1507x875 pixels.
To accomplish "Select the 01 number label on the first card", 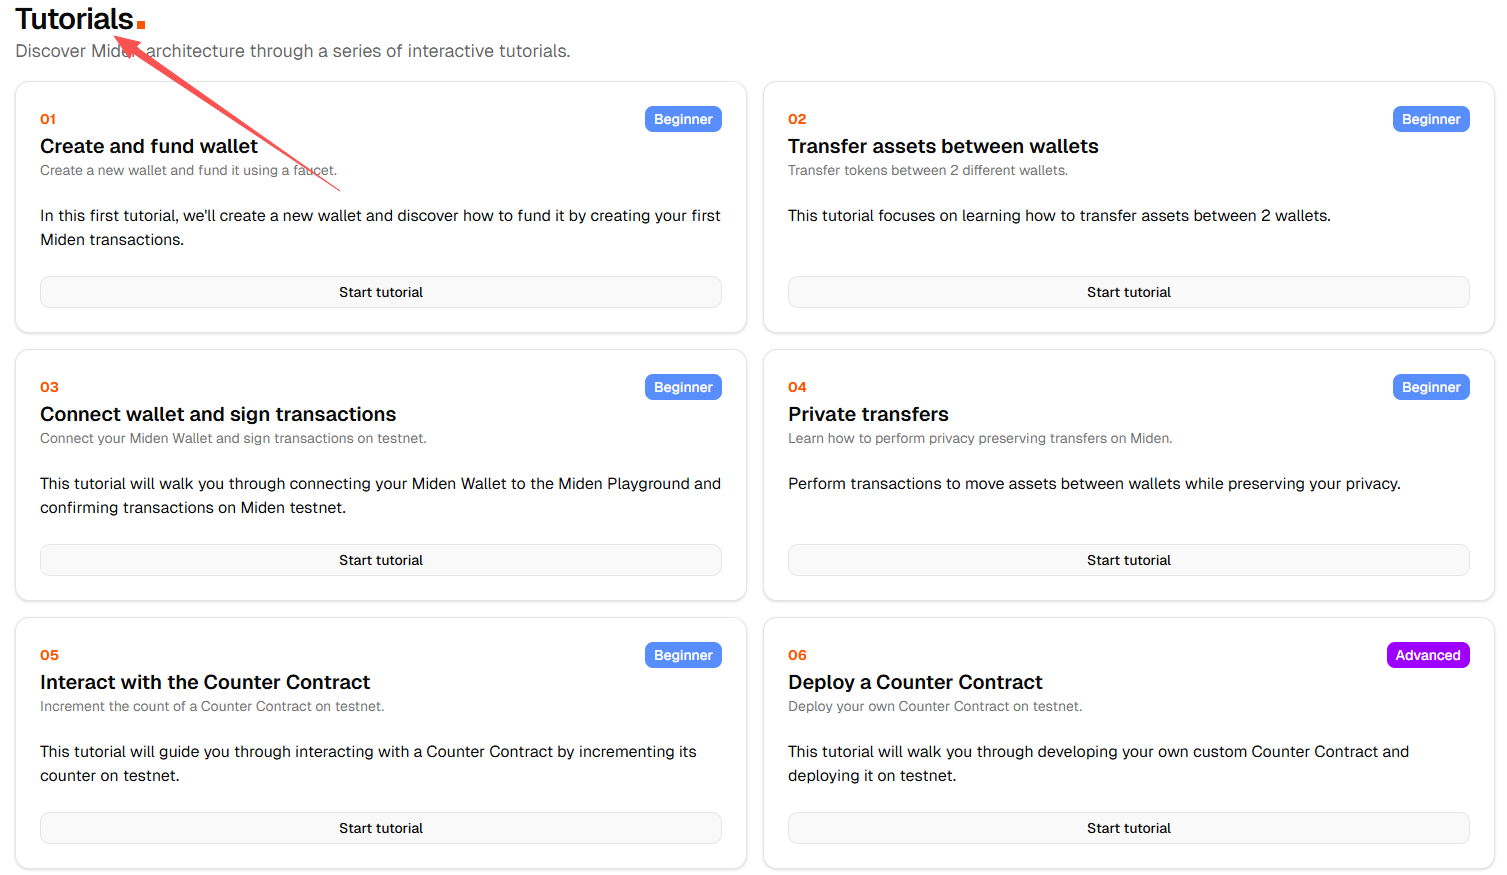I will 49,118.
